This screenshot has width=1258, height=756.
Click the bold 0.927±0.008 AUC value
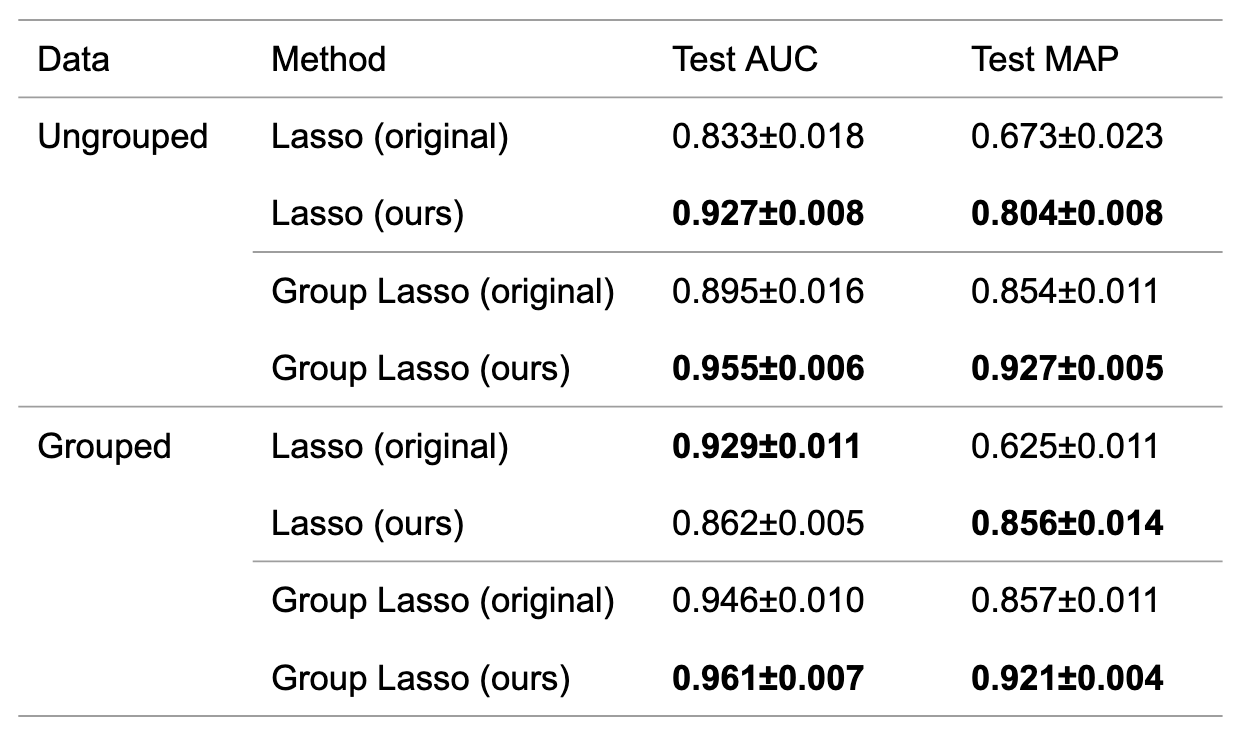coord(768,214)
